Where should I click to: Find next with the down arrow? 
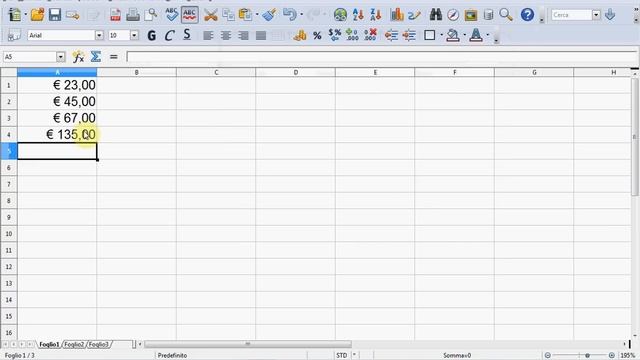[x=610, y=15]
